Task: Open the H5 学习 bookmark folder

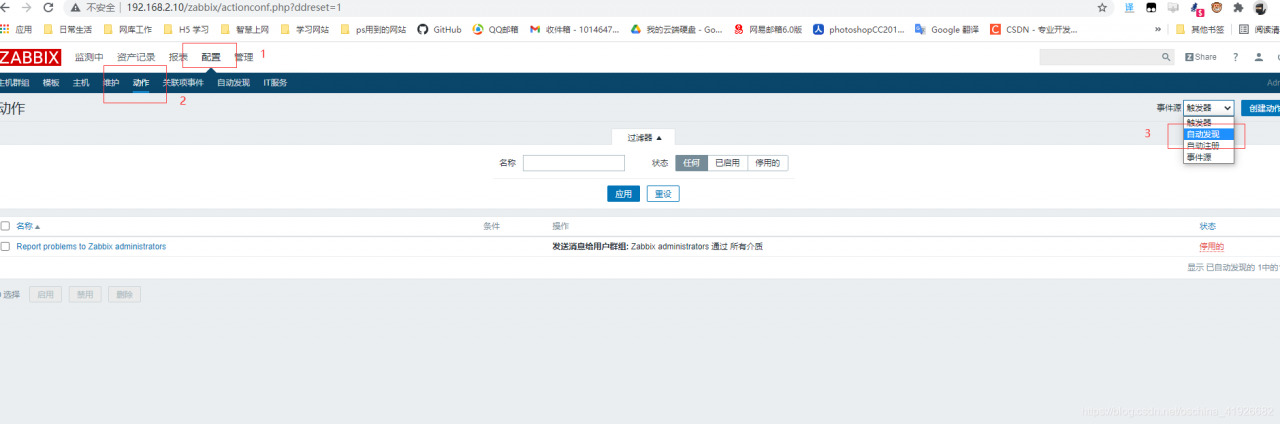Action: [187, 29]
